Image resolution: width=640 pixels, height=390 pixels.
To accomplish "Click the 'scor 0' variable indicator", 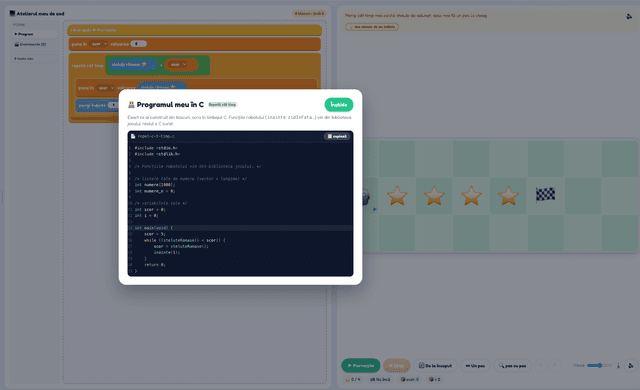I will point(410,379).
